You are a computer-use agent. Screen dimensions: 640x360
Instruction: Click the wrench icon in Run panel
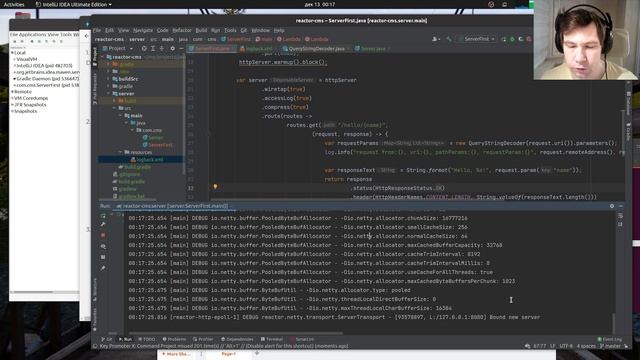pyautogui.click(x=103, y=224)
